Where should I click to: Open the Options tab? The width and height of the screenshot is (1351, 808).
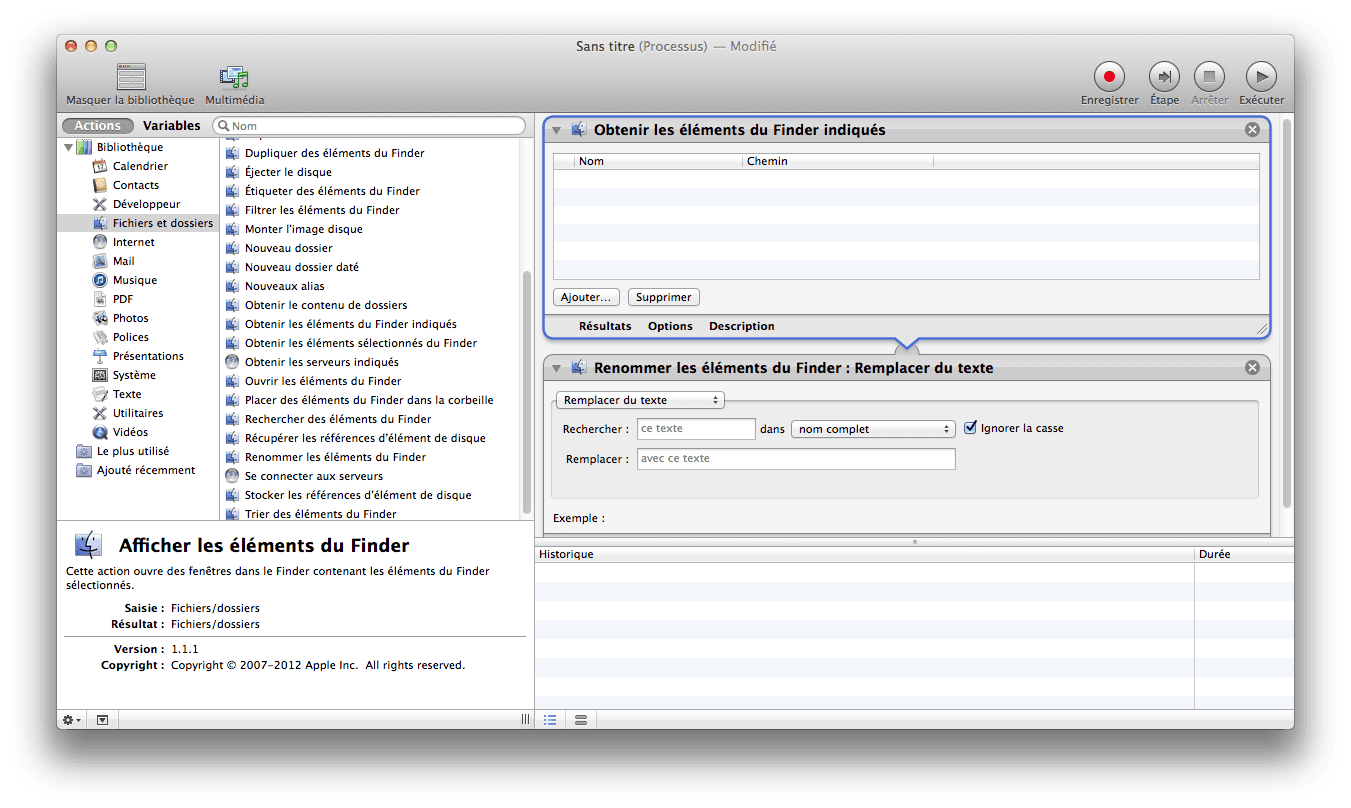click(x=670, y=326)
